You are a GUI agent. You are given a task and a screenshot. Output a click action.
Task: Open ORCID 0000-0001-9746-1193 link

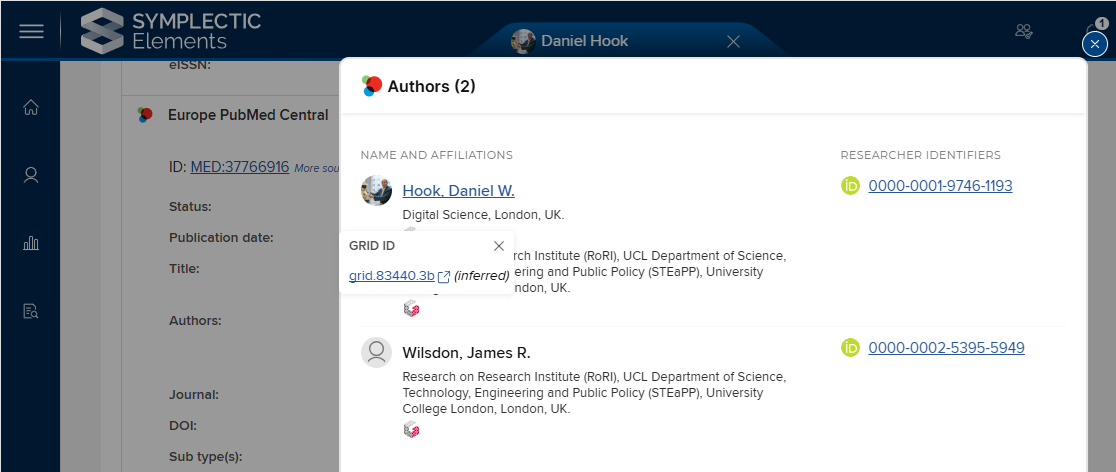pos(940,186)
